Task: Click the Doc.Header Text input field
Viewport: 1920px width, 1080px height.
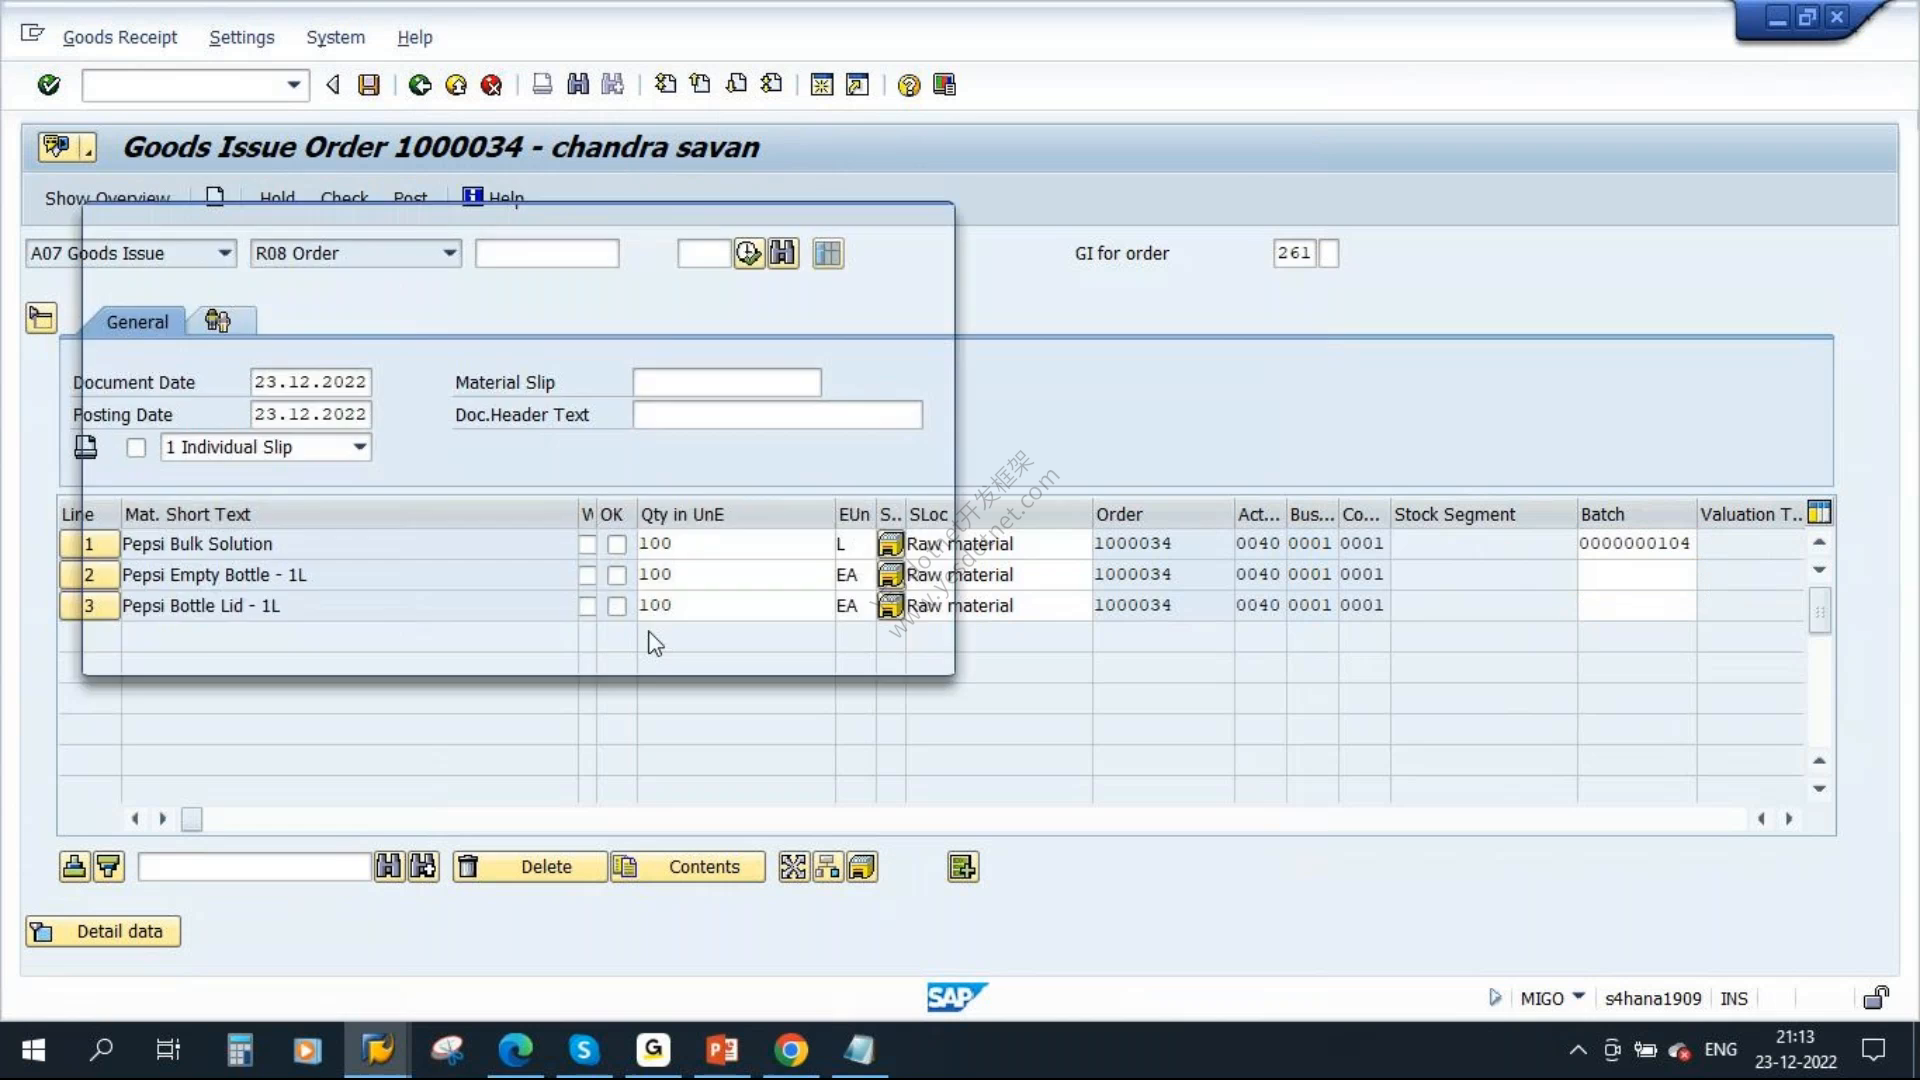Action: coord(777,415)
